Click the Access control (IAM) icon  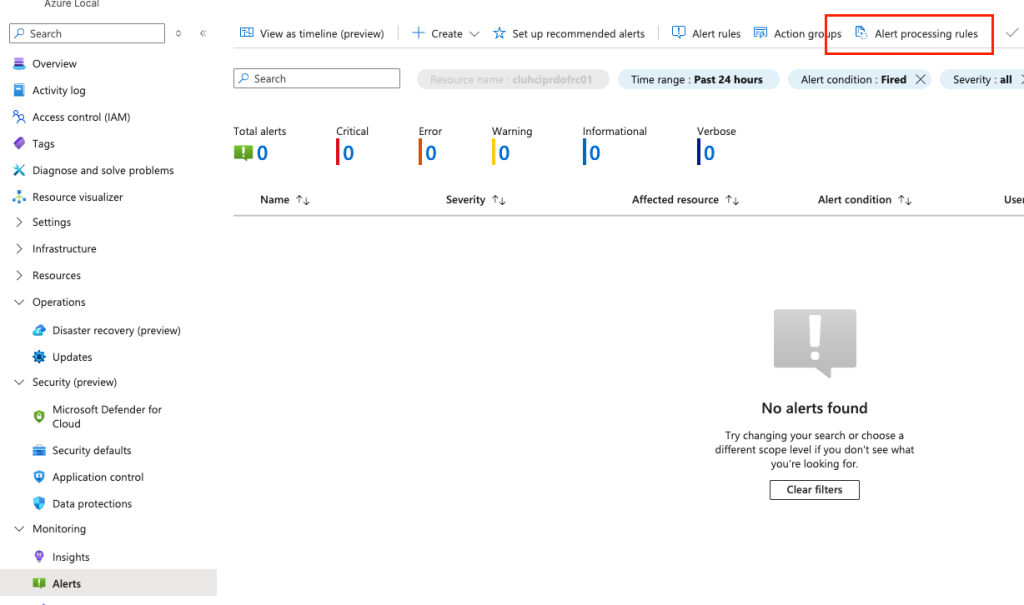(x=19, y=117)
